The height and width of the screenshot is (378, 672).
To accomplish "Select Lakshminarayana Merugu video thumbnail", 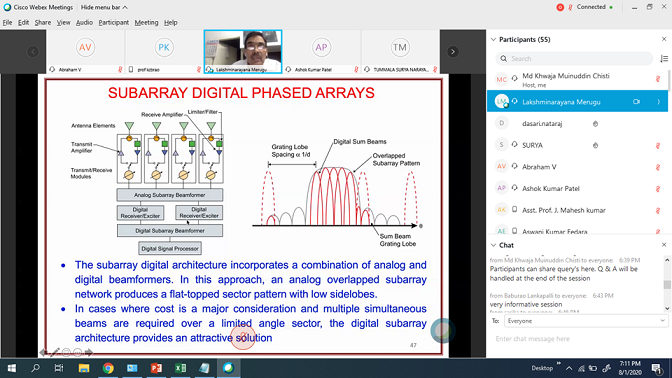I will click(243, 51).
